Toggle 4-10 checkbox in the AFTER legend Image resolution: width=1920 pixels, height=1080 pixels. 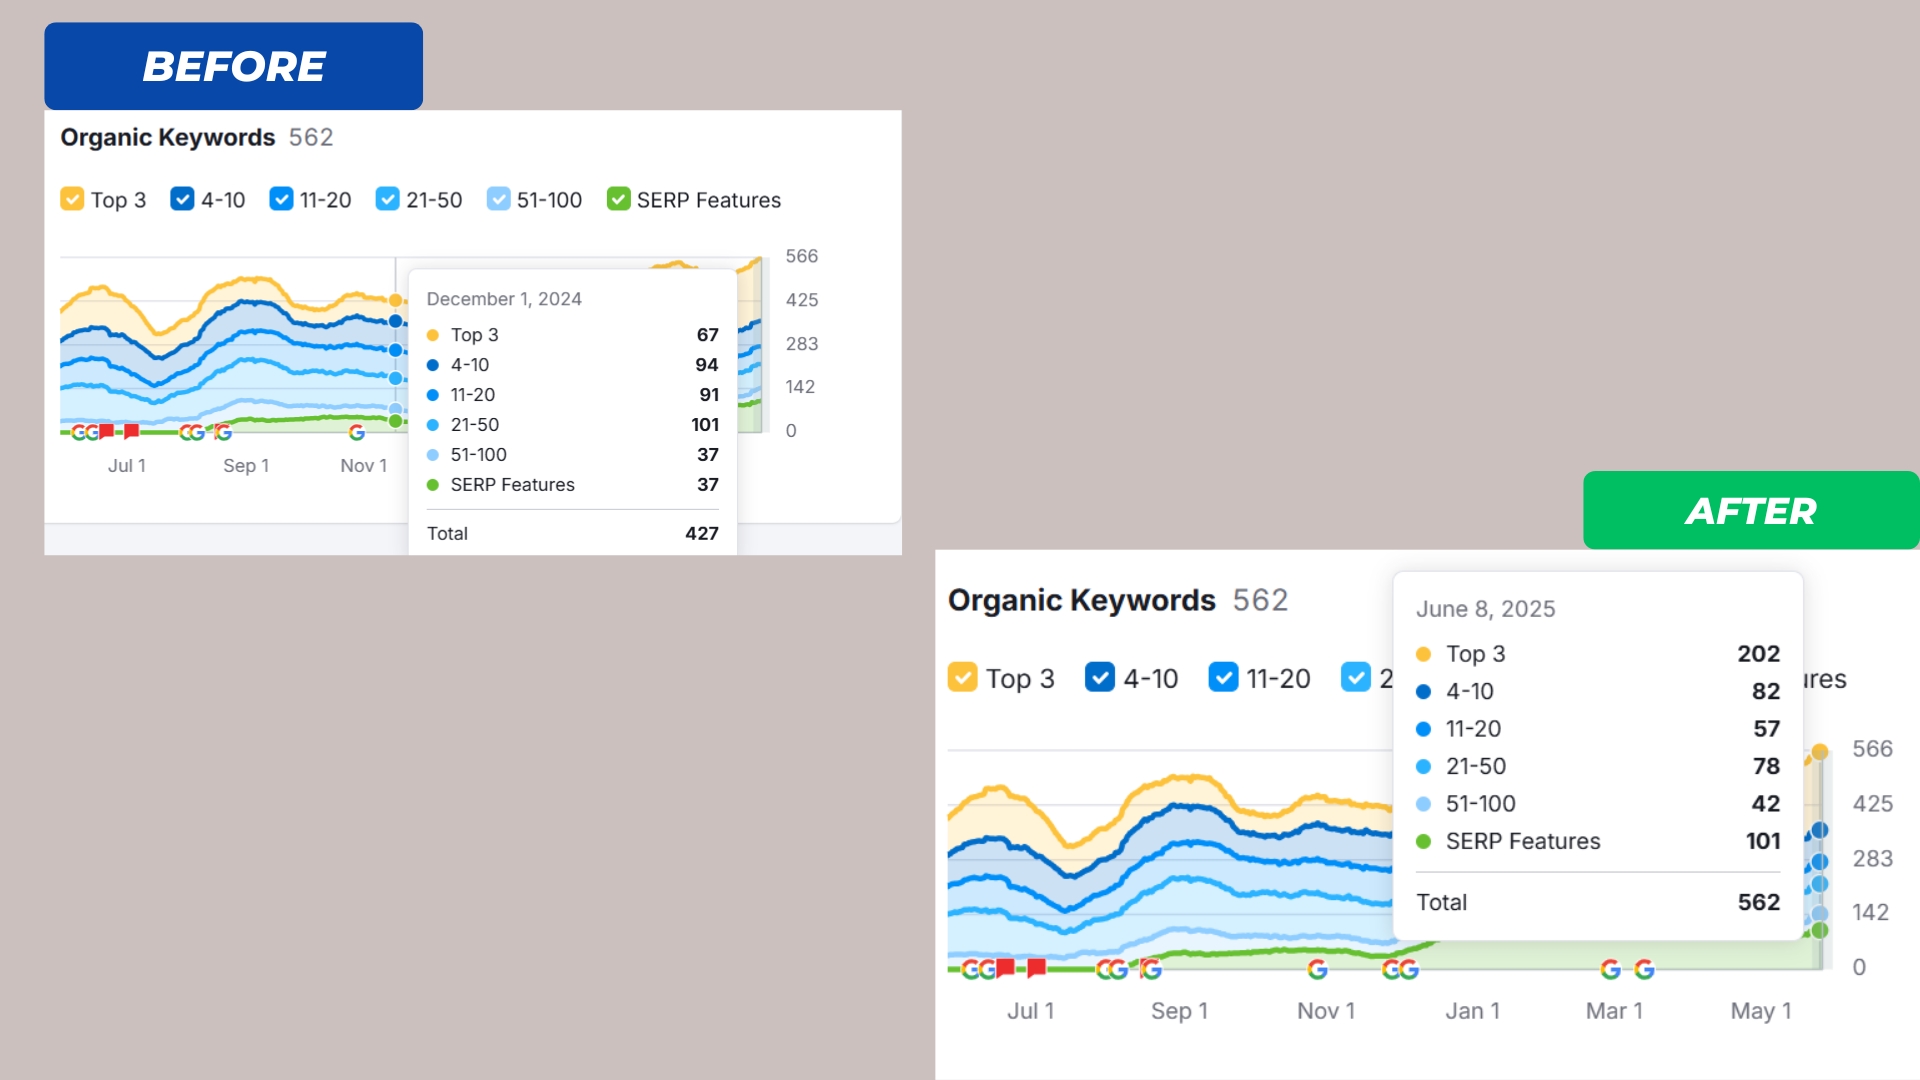pyautogui.click(x=1099, y=678)
